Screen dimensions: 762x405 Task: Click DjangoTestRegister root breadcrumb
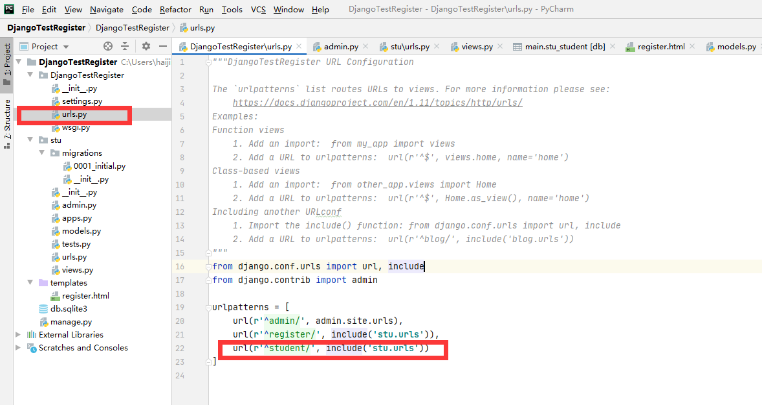46,28
